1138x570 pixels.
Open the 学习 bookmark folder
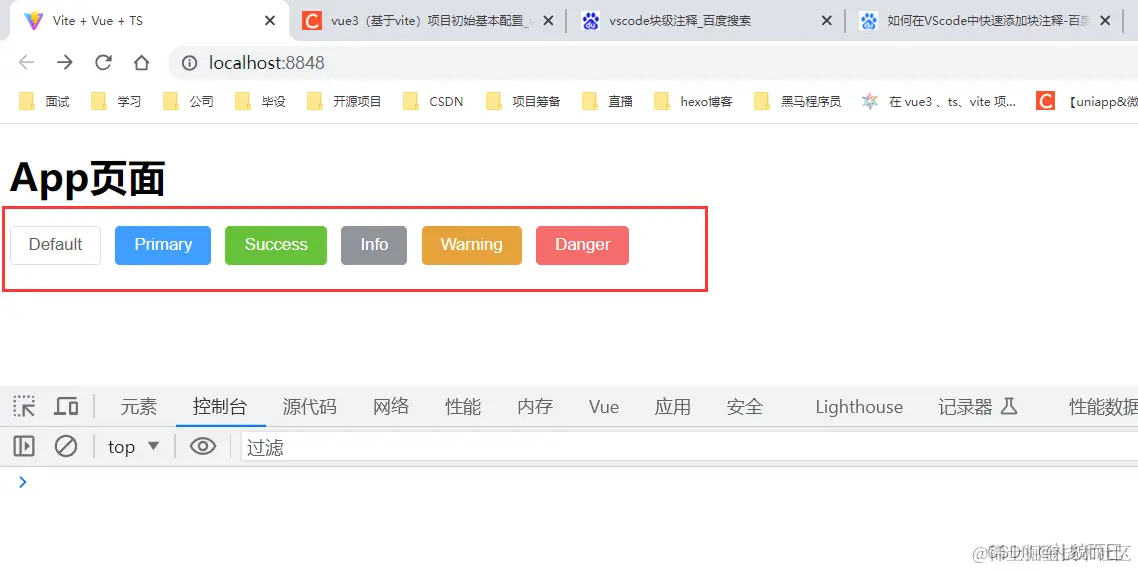coord(117,102)
